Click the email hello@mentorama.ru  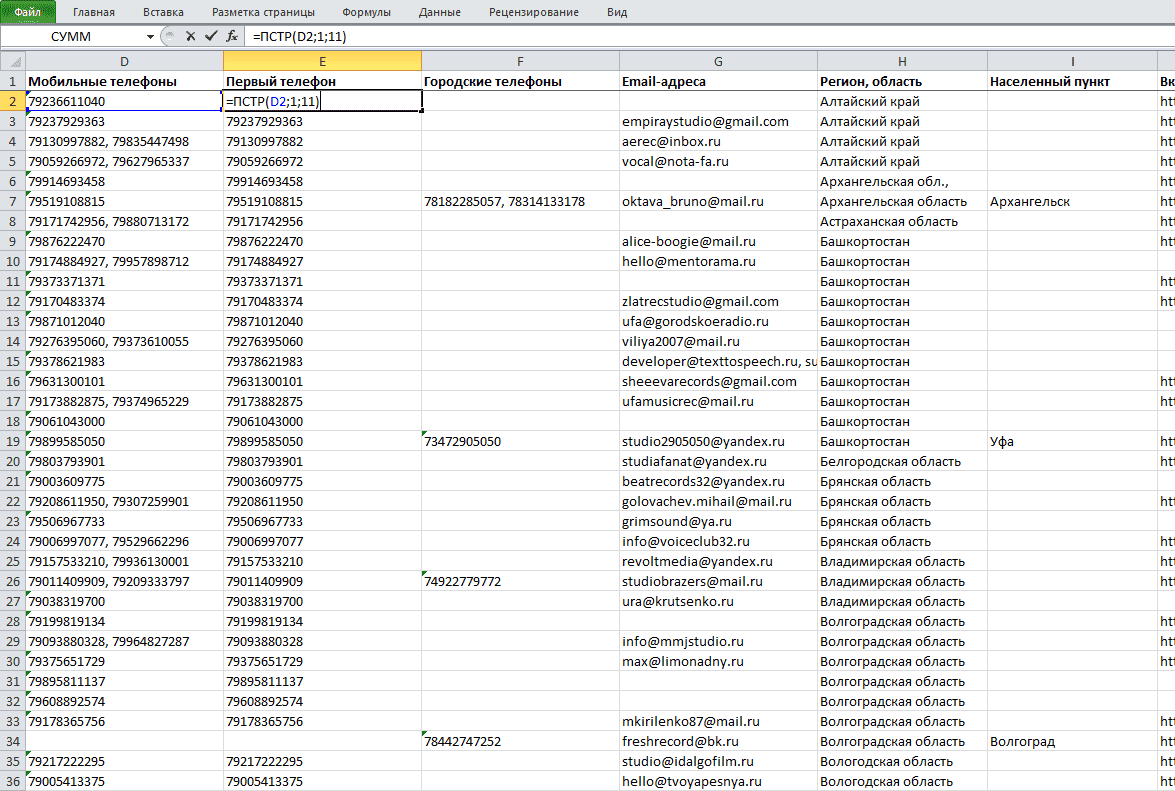pos(689,261)
